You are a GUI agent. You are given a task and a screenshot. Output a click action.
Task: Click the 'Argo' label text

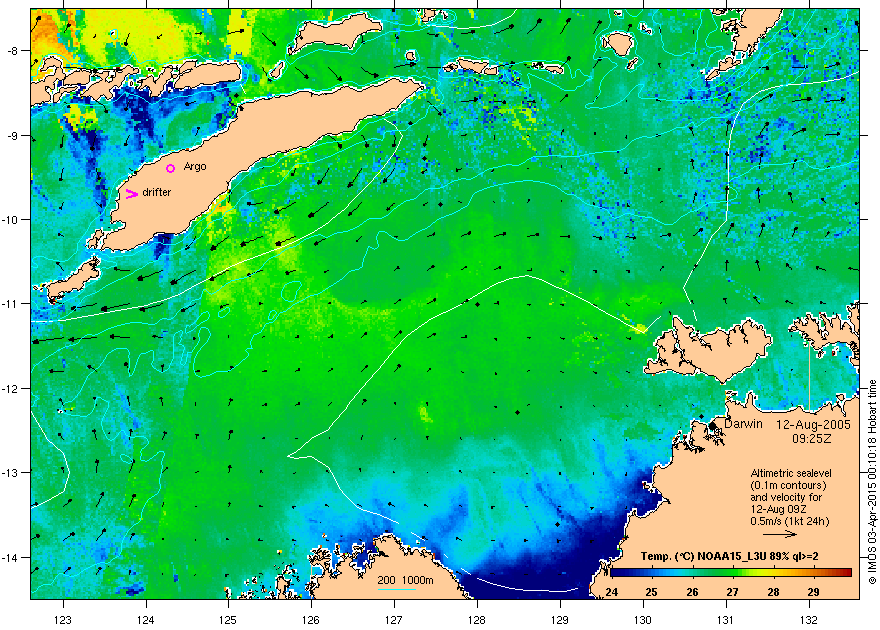[x=195, y=167]
